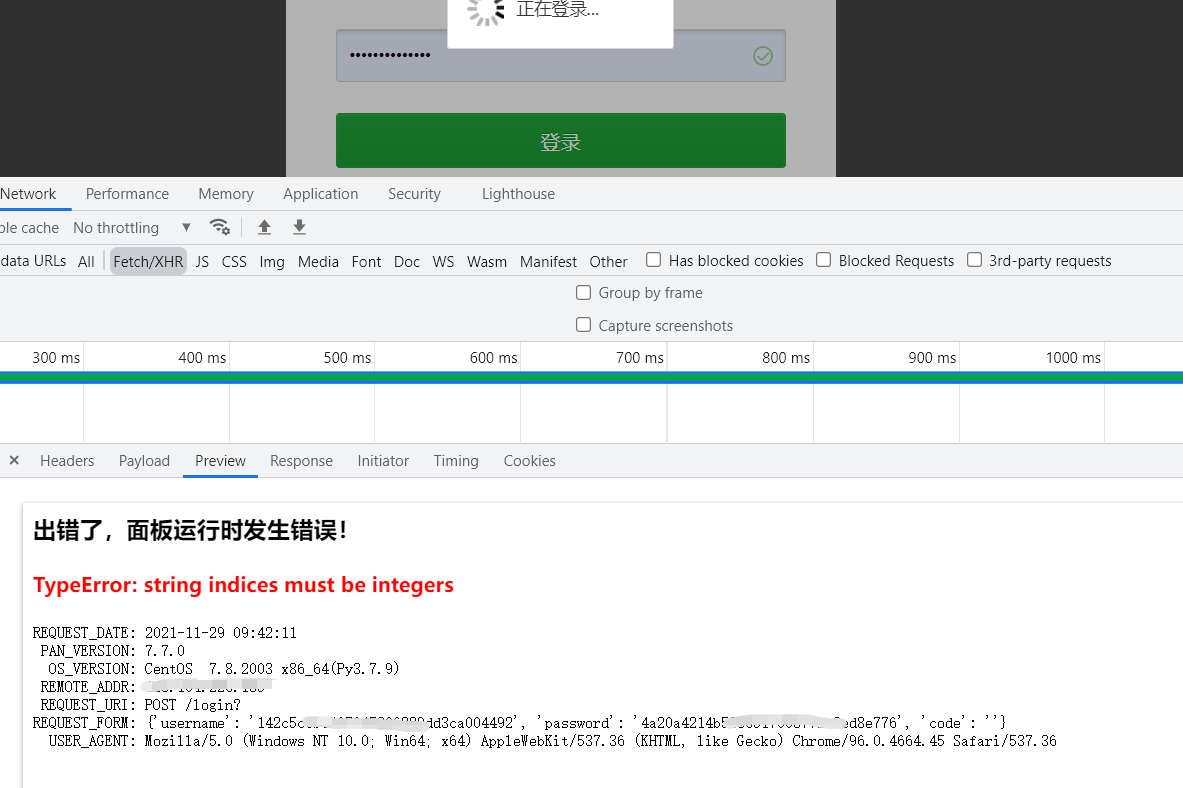Open the Performance tab
The height and width of the screenshot is (788, 1183).
click(x=128, y=194)
